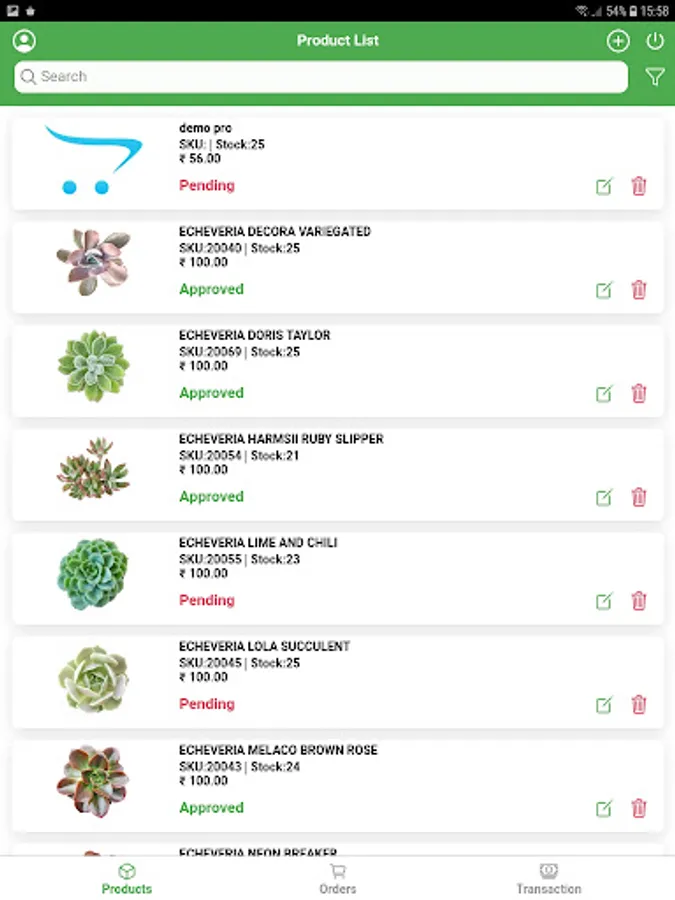Open the Transaction tab
This screenshot has width=675, height=900.
click(x=548, y=878)
